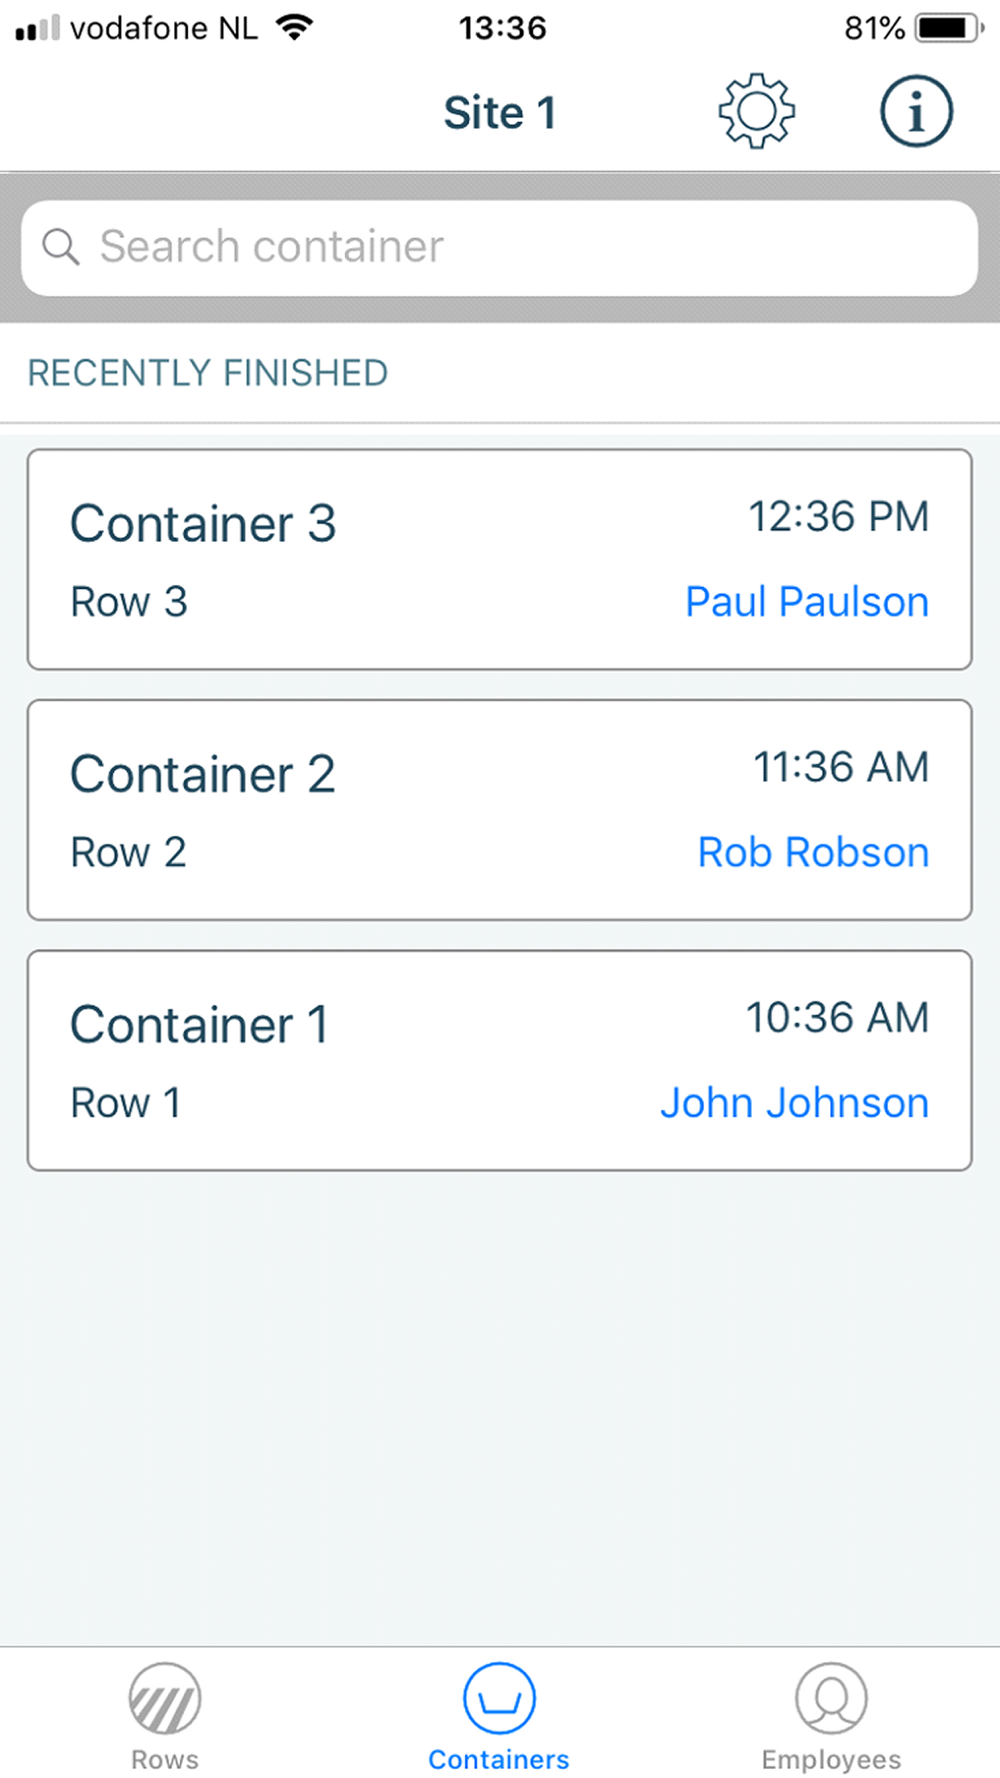This screenshot has height=1778, width=1000.
Task: Select the Containers tab label
Action: [499, 1759]
